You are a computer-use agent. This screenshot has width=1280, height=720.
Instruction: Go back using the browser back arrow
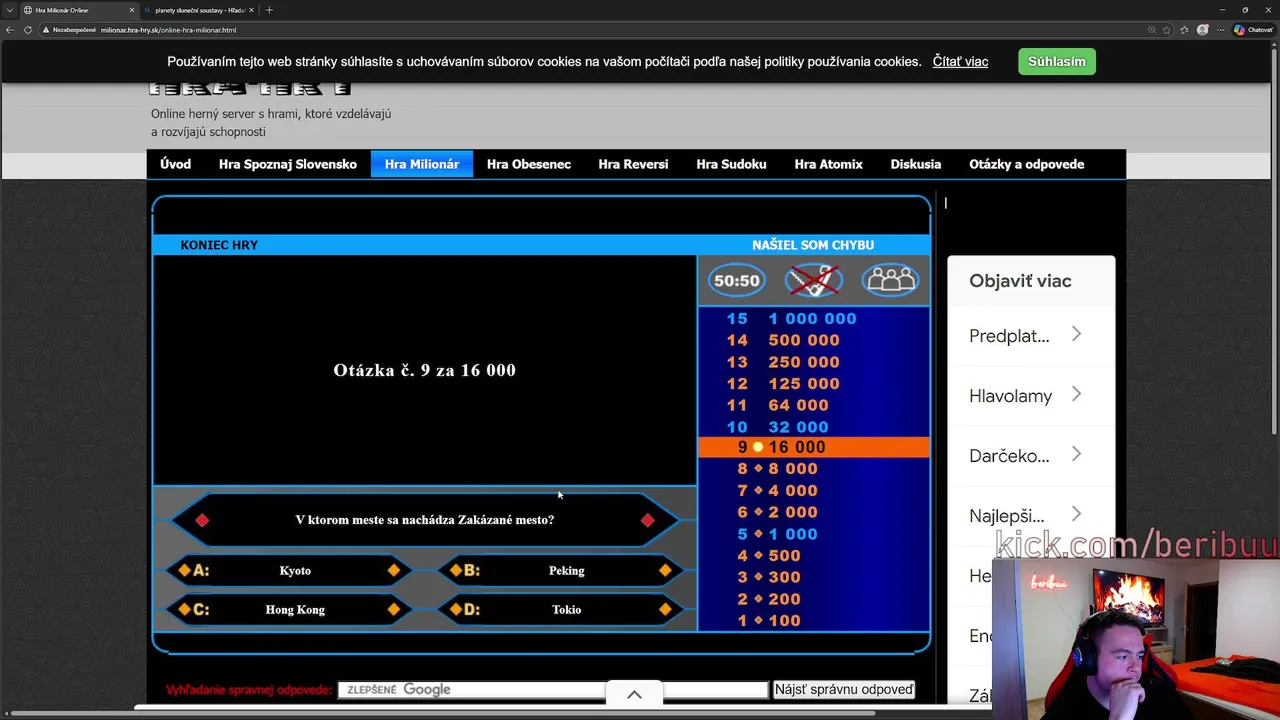pyautogui.click(x=10, y=30)
